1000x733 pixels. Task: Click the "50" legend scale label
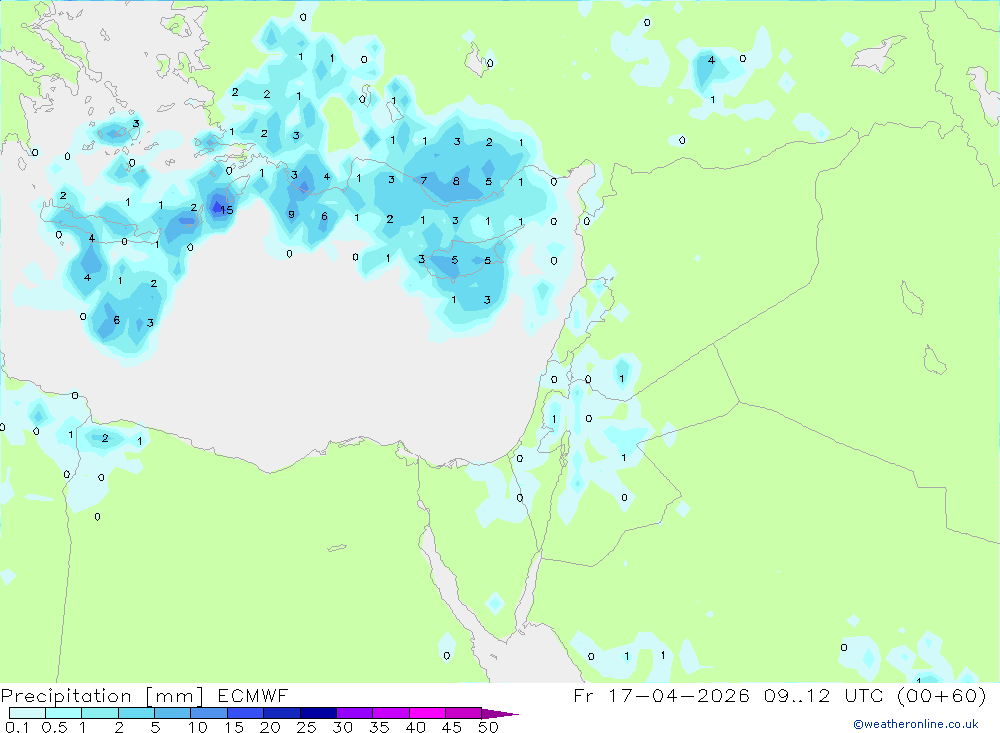point(488,727)
